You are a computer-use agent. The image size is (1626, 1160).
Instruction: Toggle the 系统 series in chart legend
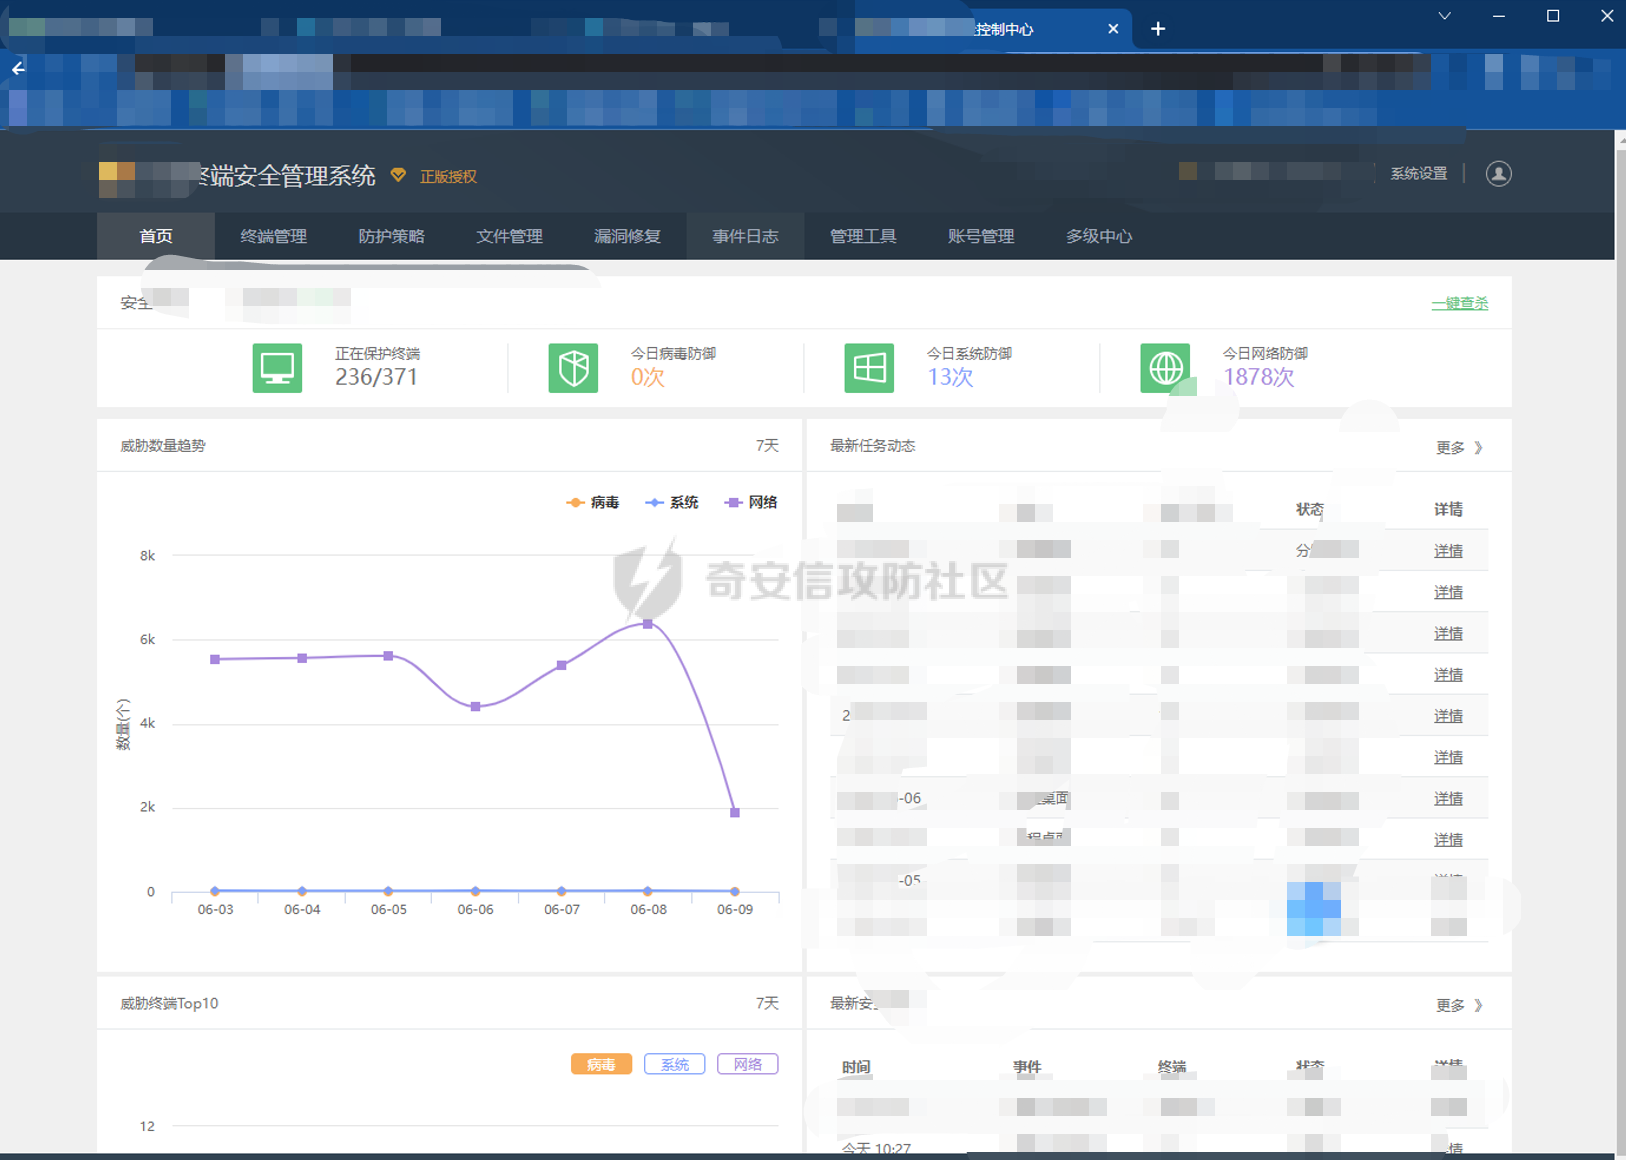(x=671, y=502)
